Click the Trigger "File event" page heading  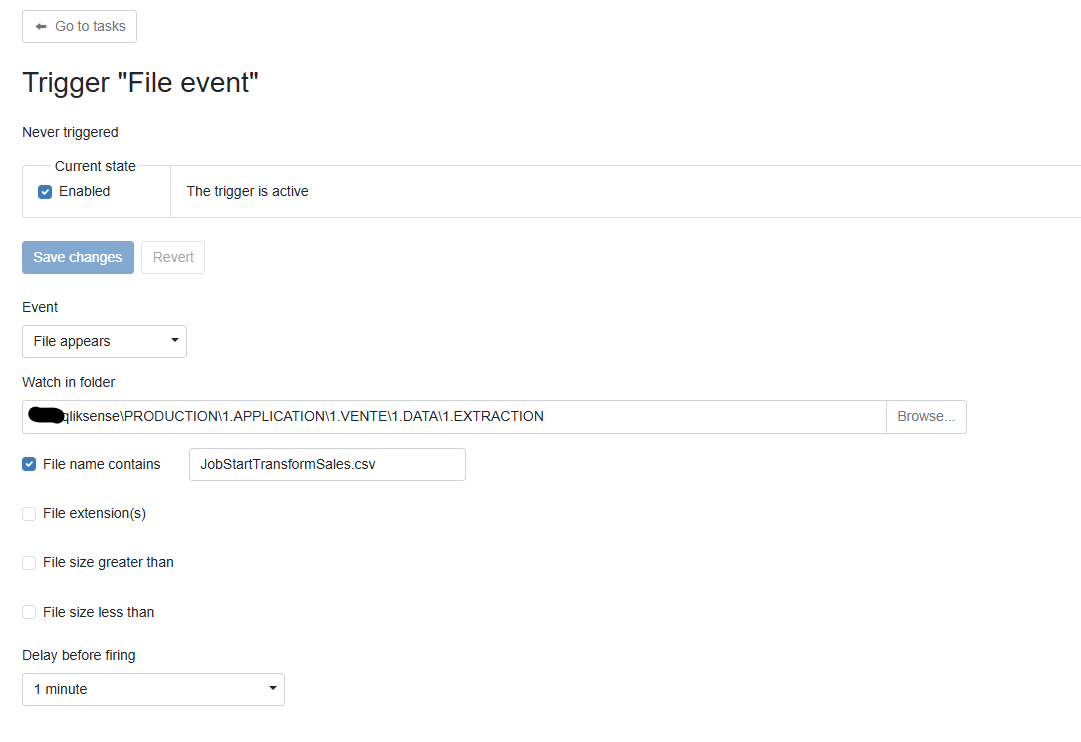pos(140,83)
